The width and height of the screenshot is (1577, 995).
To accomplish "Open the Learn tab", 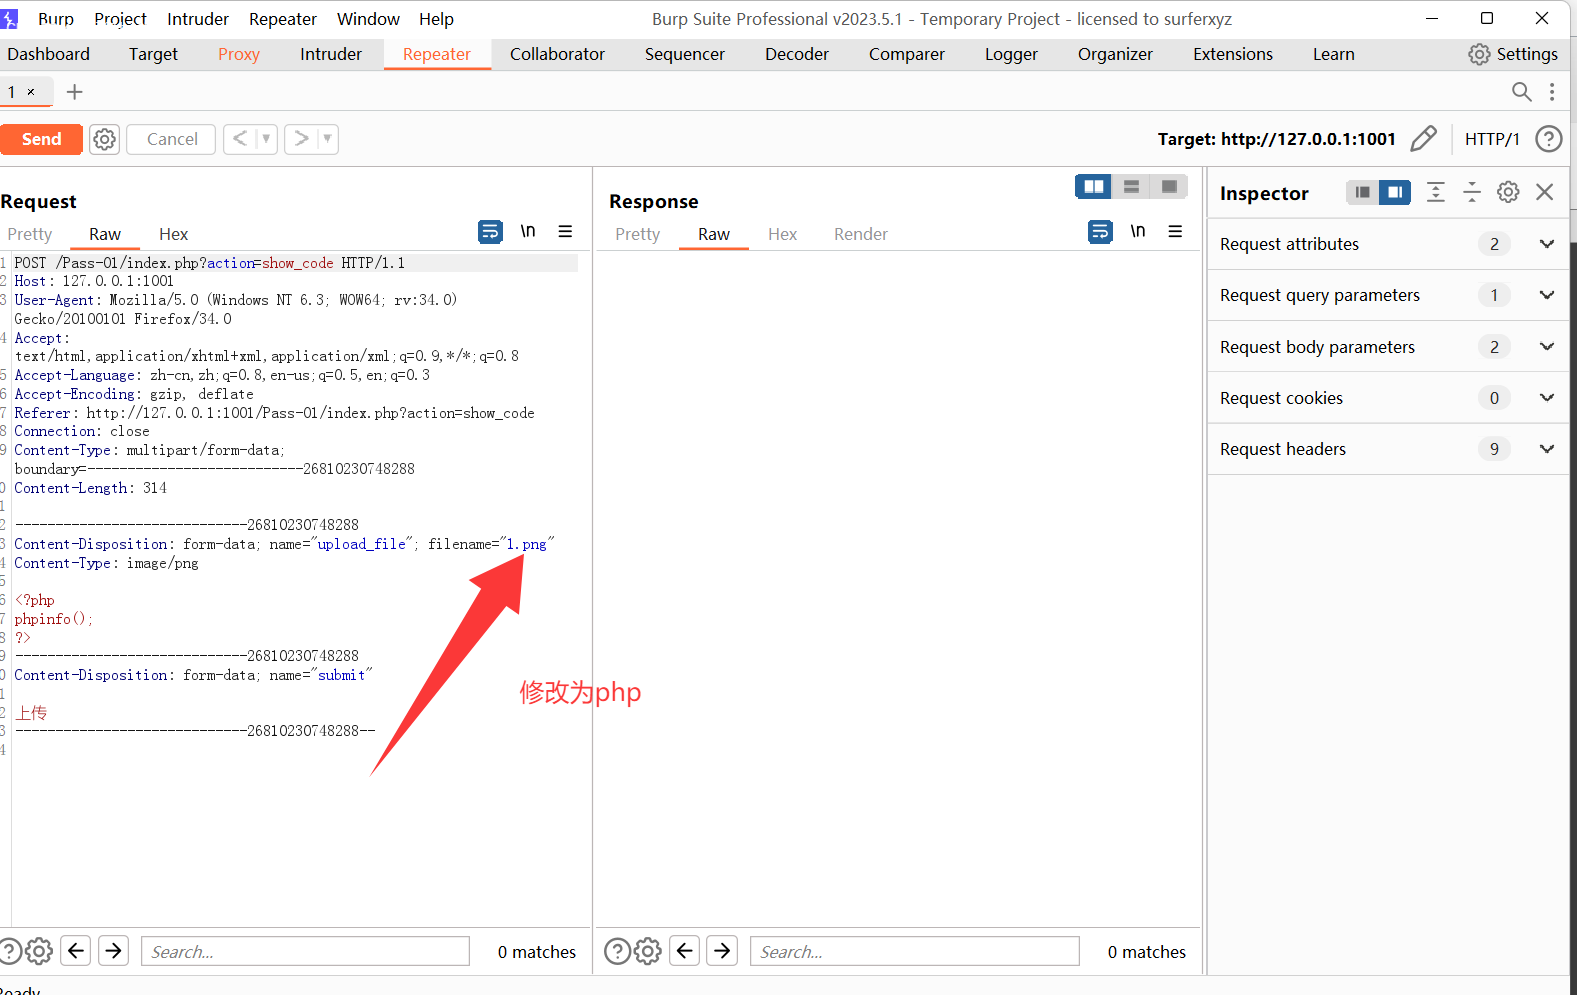I will (1333, 54).
